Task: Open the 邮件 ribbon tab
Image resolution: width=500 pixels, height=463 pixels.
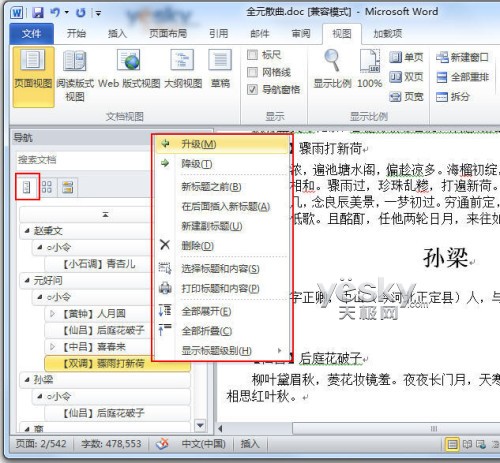Action: (x=260, y=34)
